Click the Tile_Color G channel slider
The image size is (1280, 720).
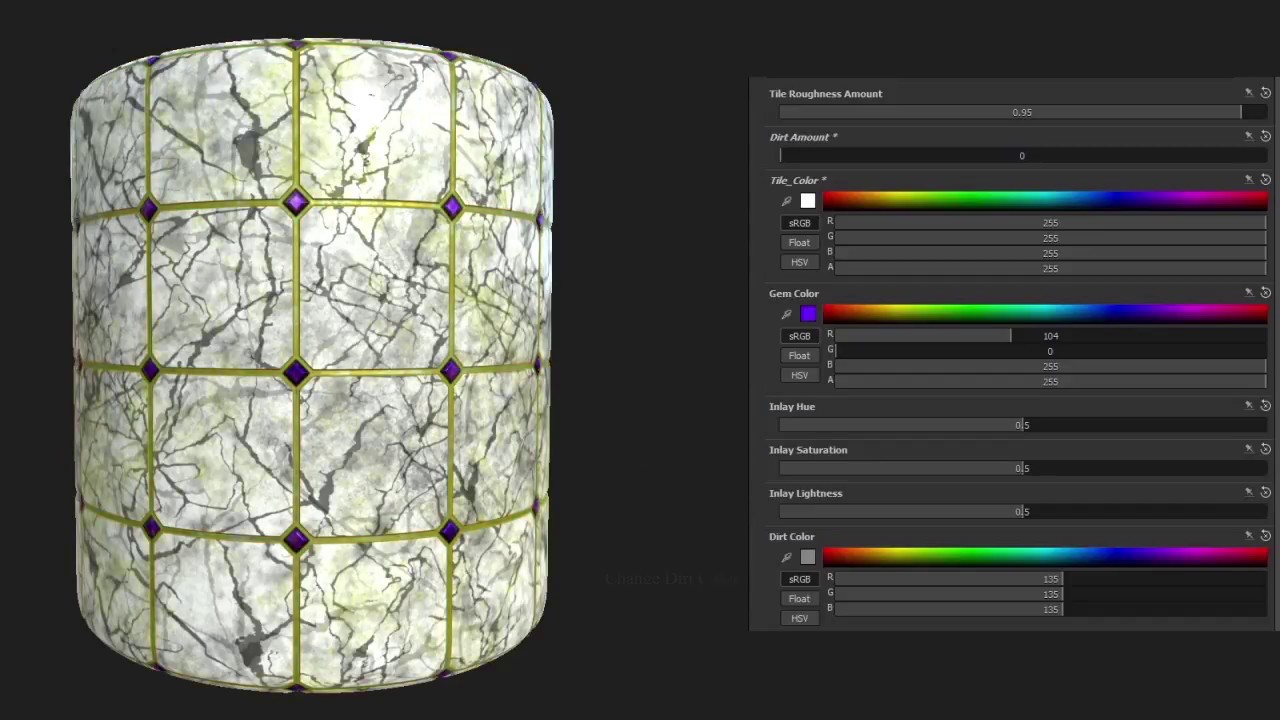(1050, 237)
